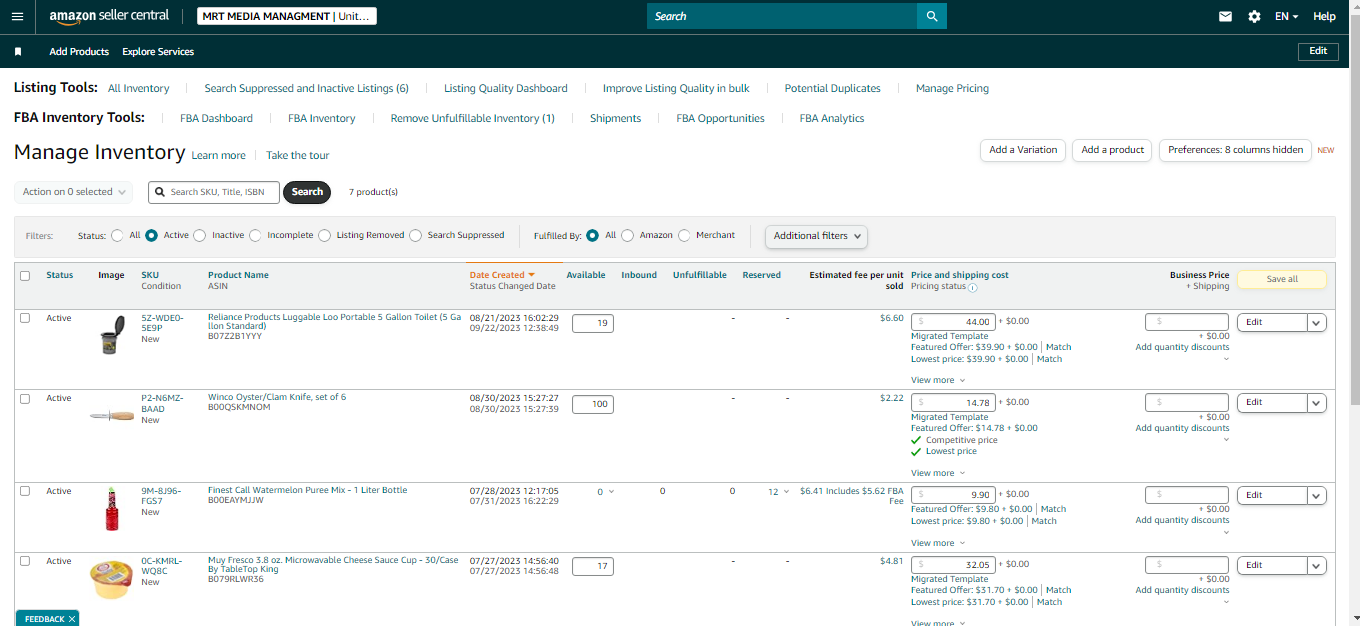This screenshot has width=1360, height=626.
Task: Toggle the select-all products checkbox
Action: click(25, 276)
